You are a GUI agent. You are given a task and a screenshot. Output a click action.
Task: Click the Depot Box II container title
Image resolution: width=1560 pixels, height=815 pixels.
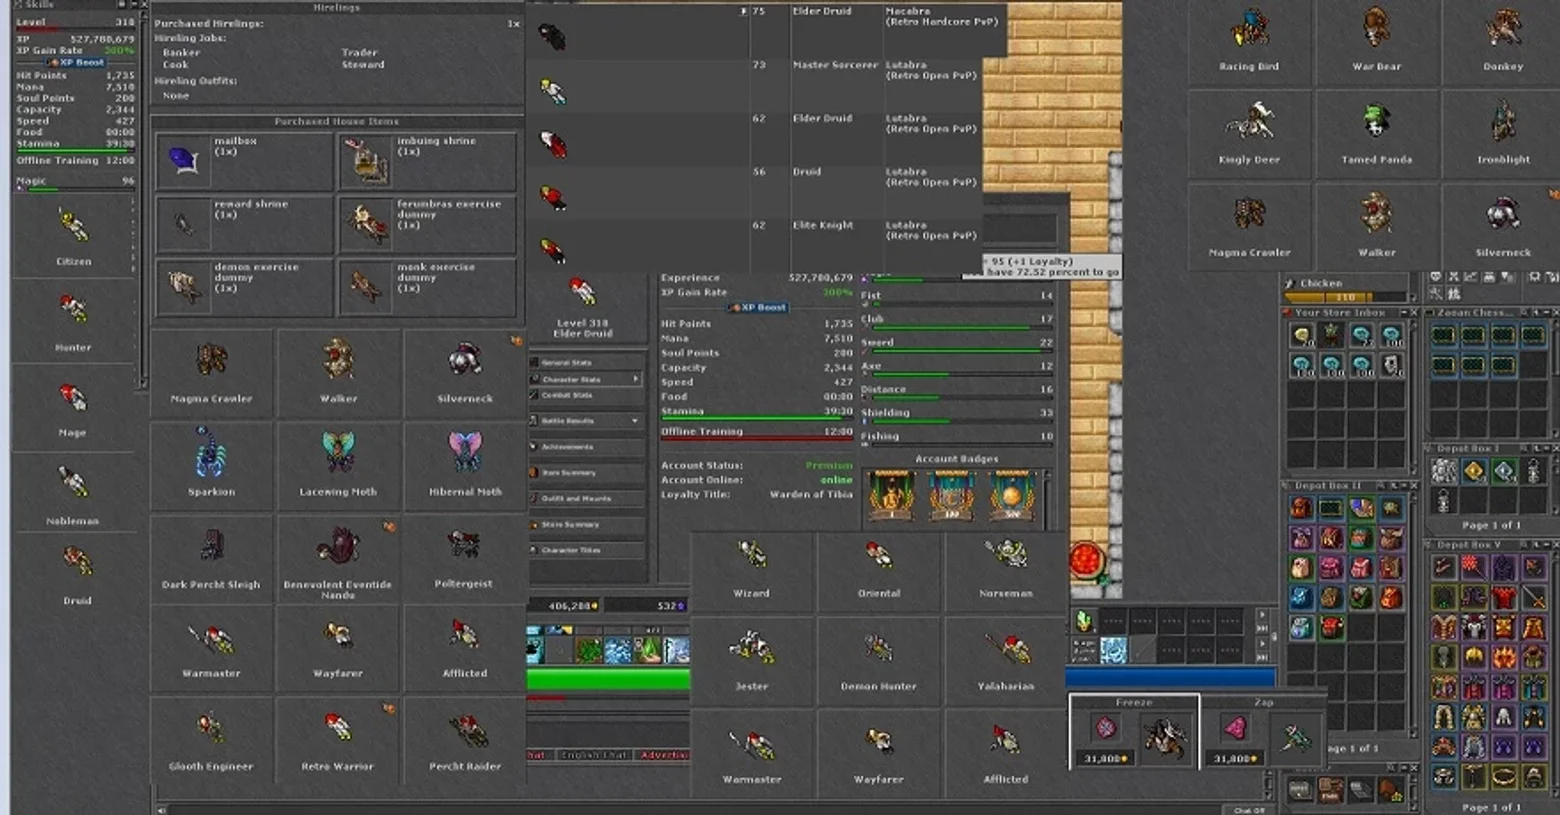pyautogui.click(x=1328, y=486)
